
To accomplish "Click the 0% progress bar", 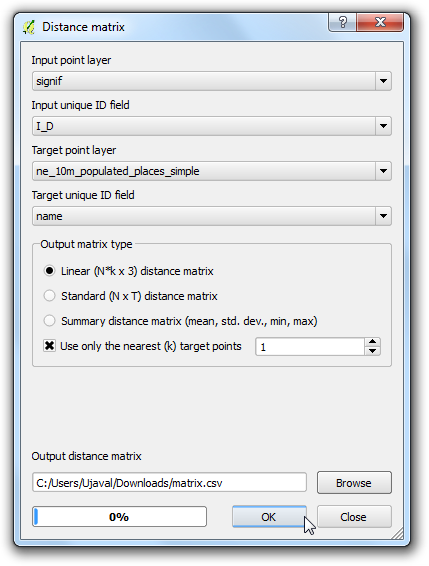I will coord(119,517).
